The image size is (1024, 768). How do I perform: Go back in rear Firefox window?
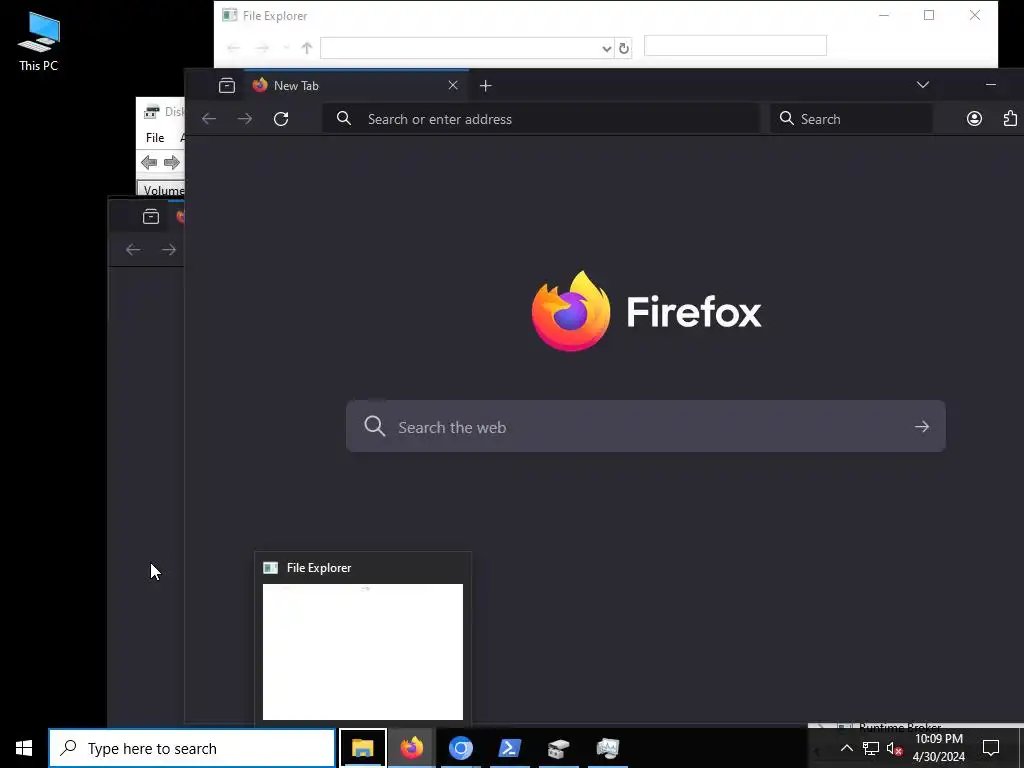[133, 249]
